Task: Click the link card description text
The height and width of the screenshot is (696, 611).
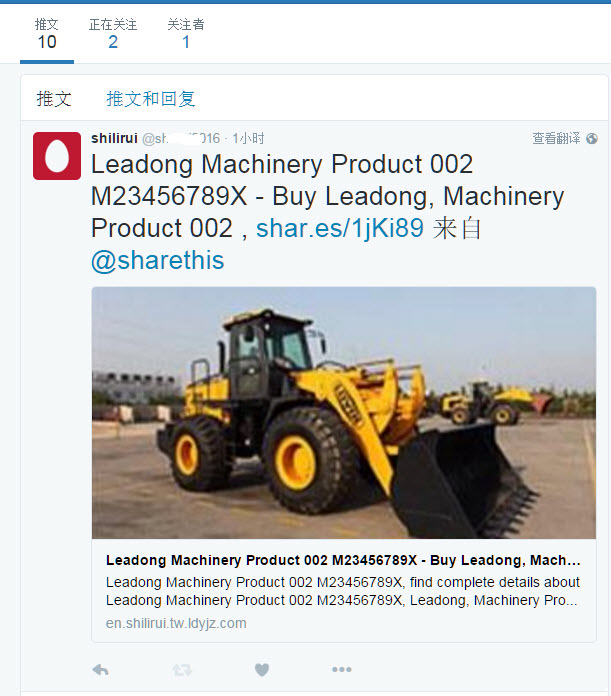Action: (x=343, y=591)
